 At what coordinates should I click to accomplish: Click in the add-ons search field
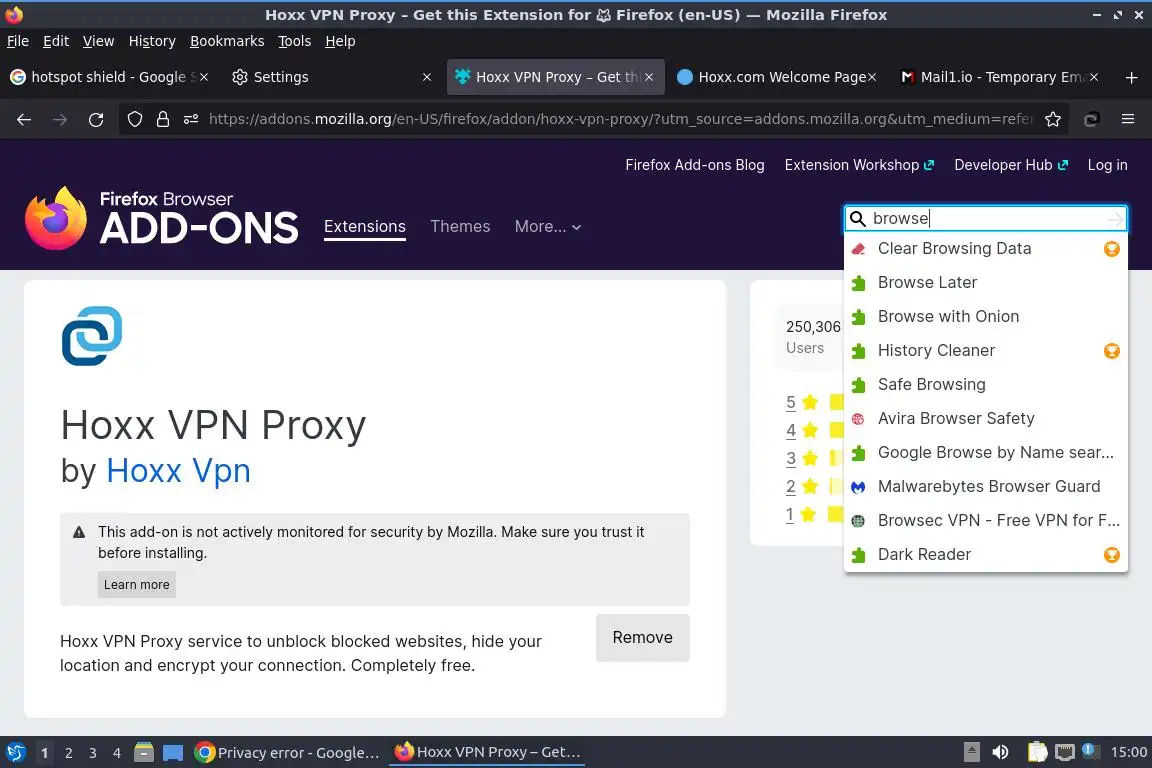click(984, 218)
